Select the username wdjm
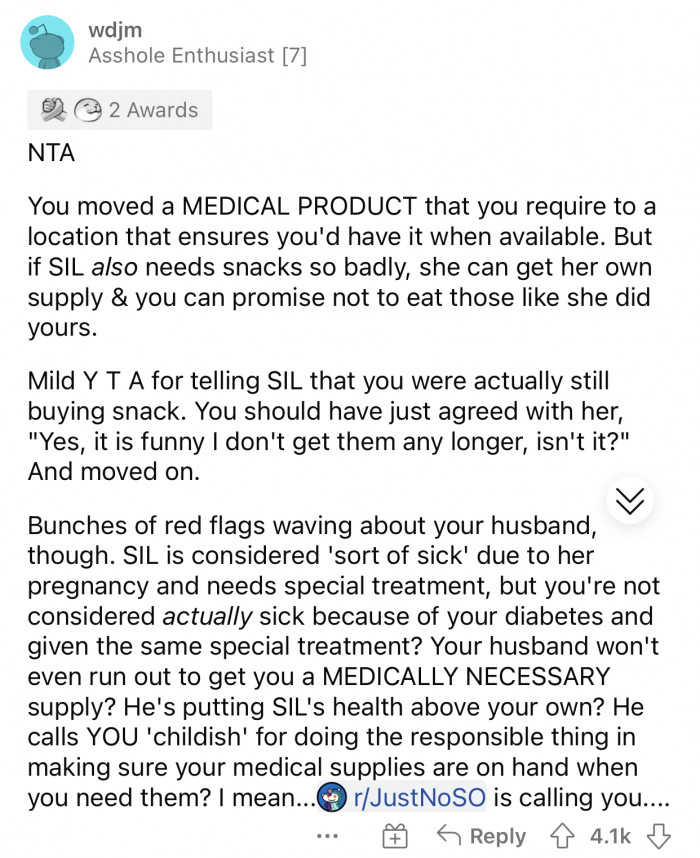The height and width of the screenshot is (858, 700). tap(113, 29)
